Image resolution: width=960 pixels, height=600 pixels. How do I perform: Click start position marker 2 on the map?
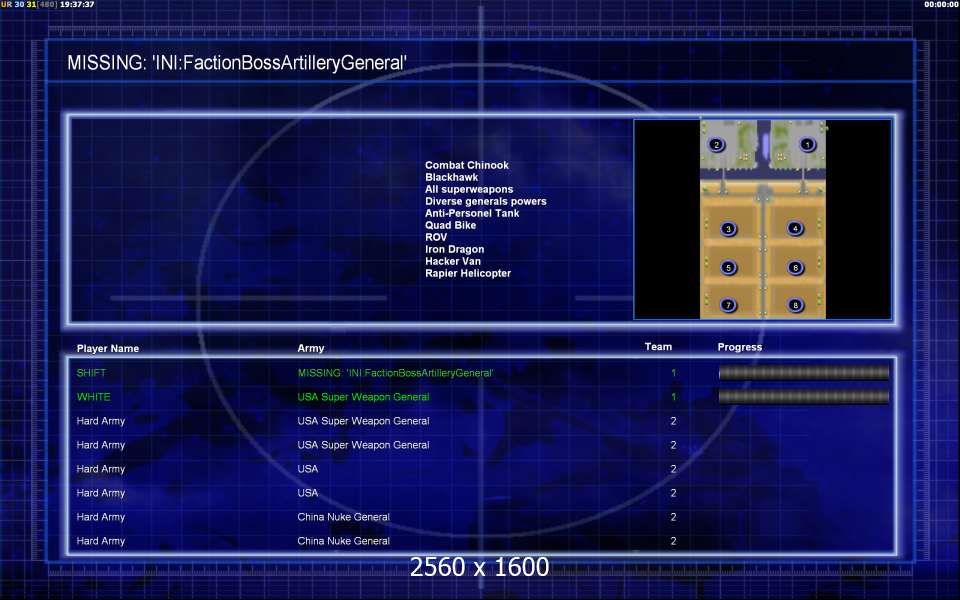point(716,145)
